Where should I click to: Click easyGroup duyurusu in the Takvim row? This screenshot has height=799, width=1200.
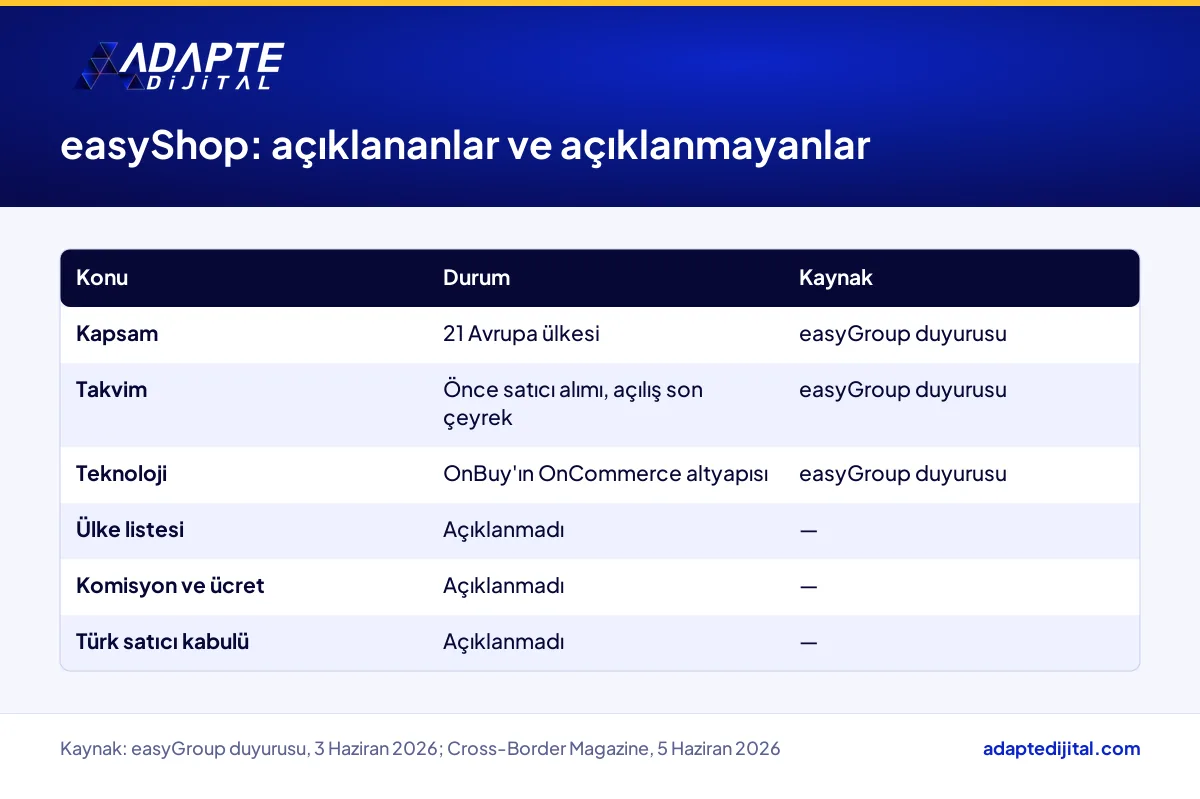click(x=903, y=390)
